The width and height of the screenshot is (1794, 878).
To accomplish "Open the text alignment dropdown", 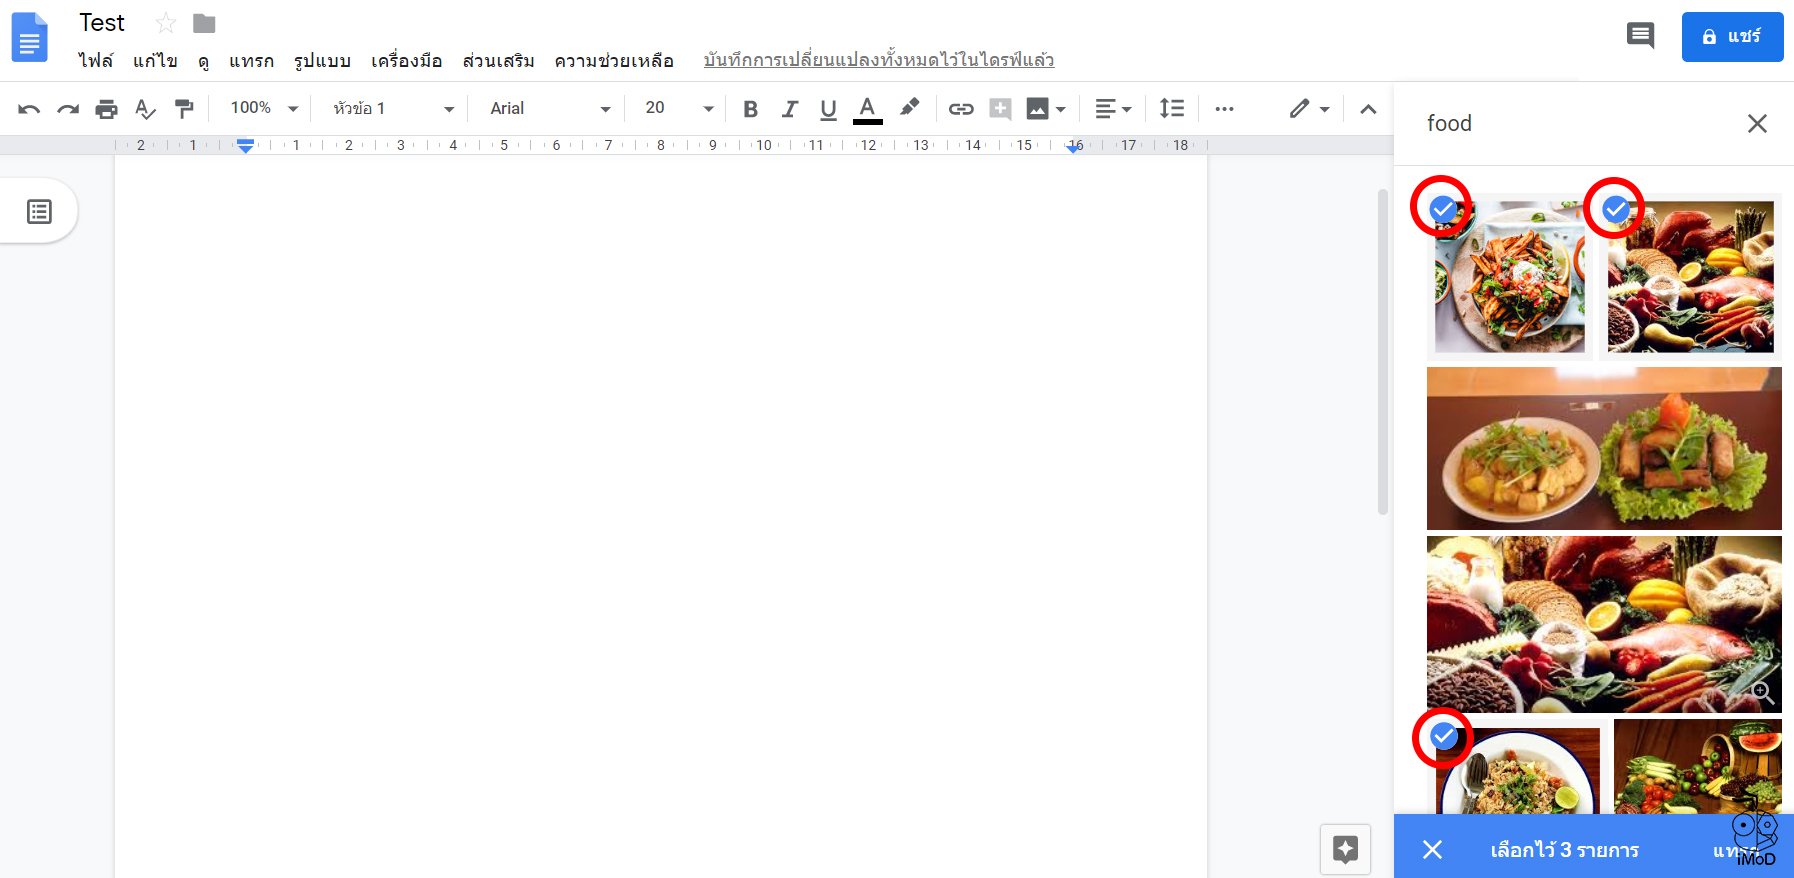I will (1113, 108).
